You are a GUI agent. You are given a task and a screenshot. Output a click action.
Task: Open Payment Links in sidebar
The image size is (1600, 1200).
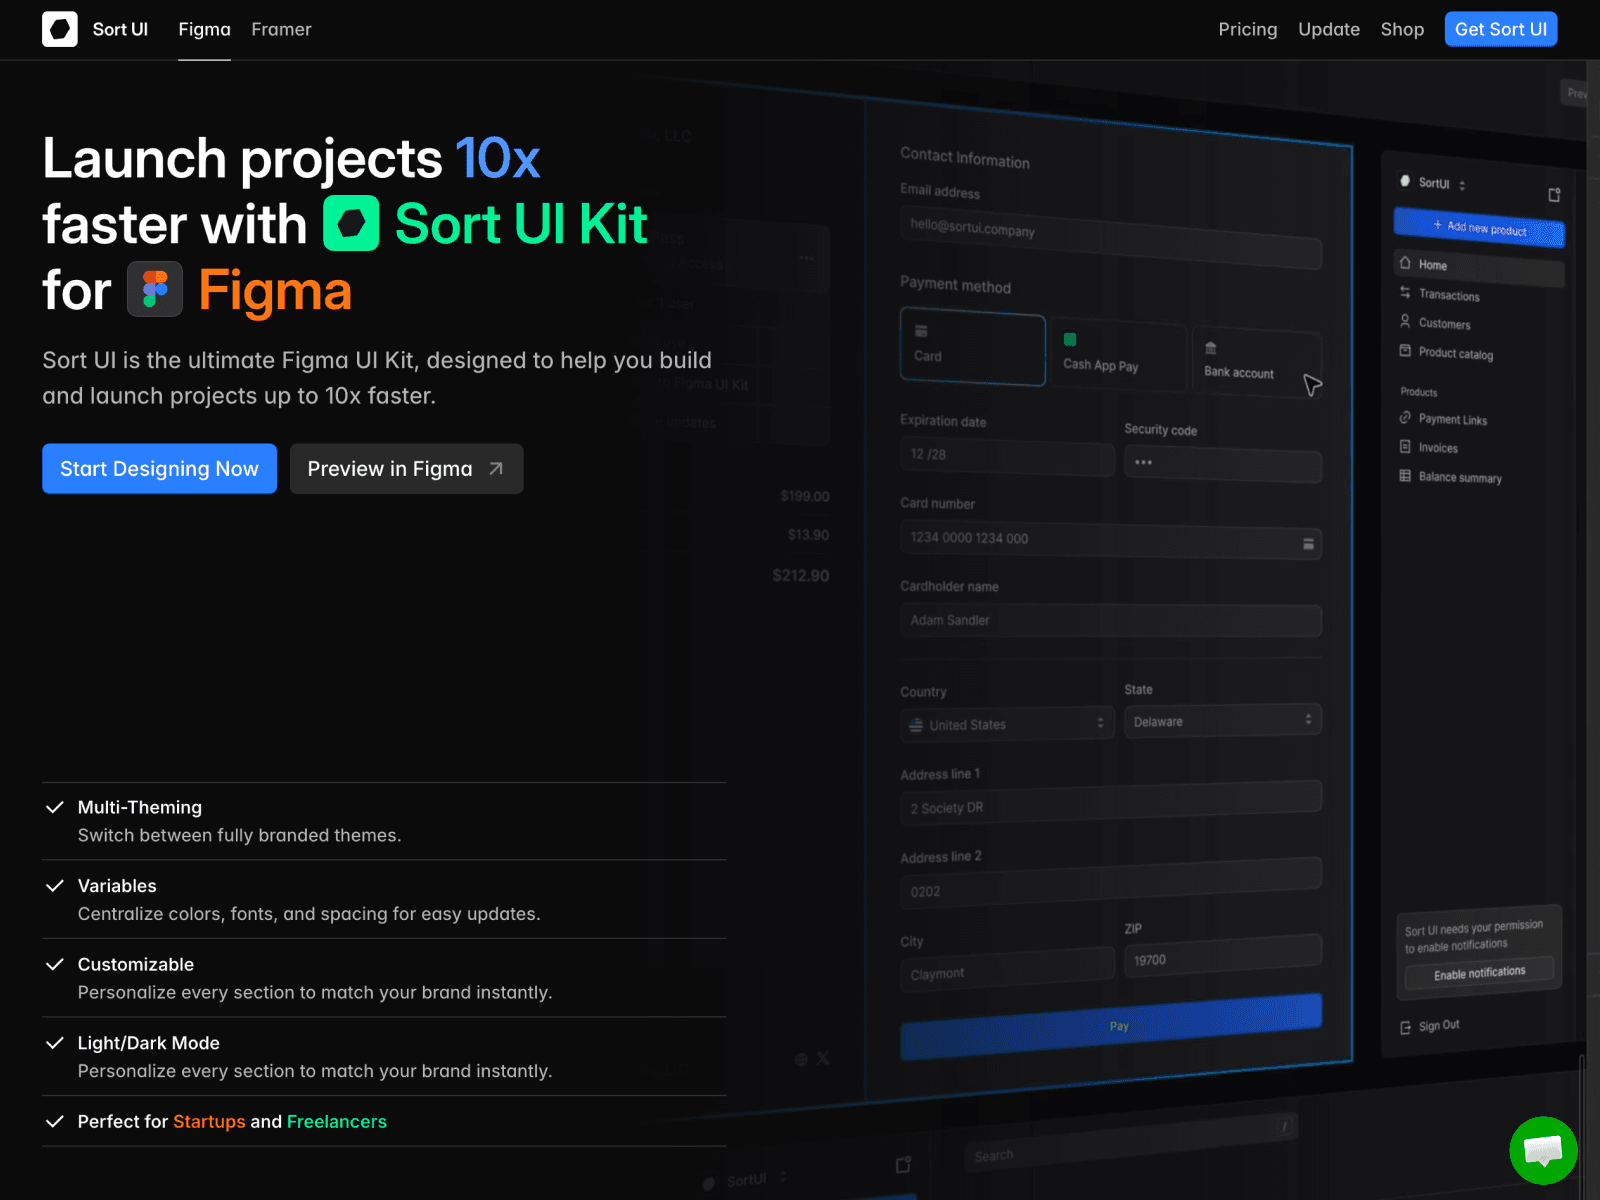pos(1452,420)
